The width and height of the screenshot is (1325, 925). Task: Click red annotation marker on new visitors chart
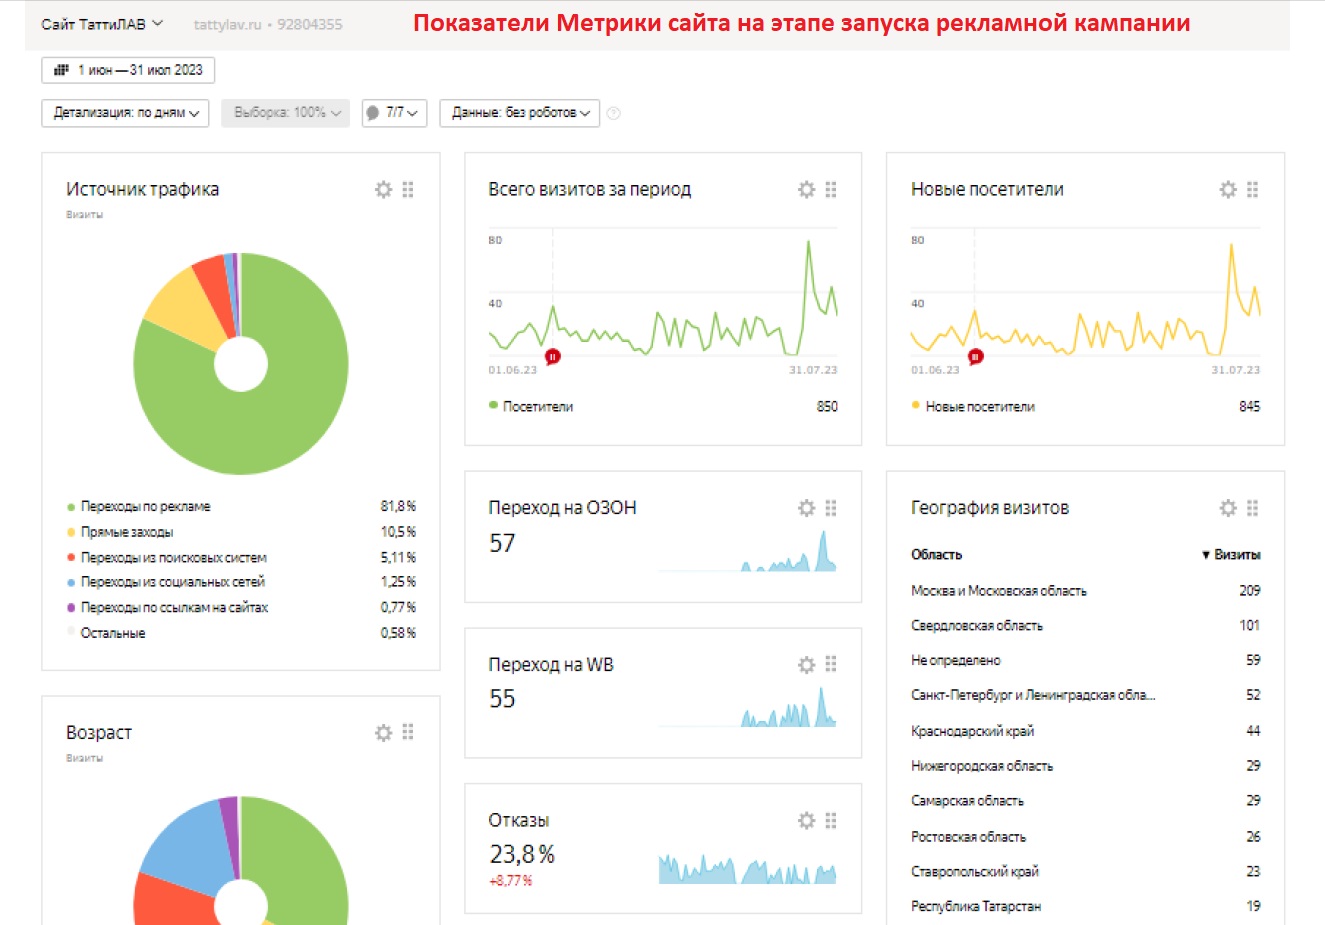tap(975, 356)
